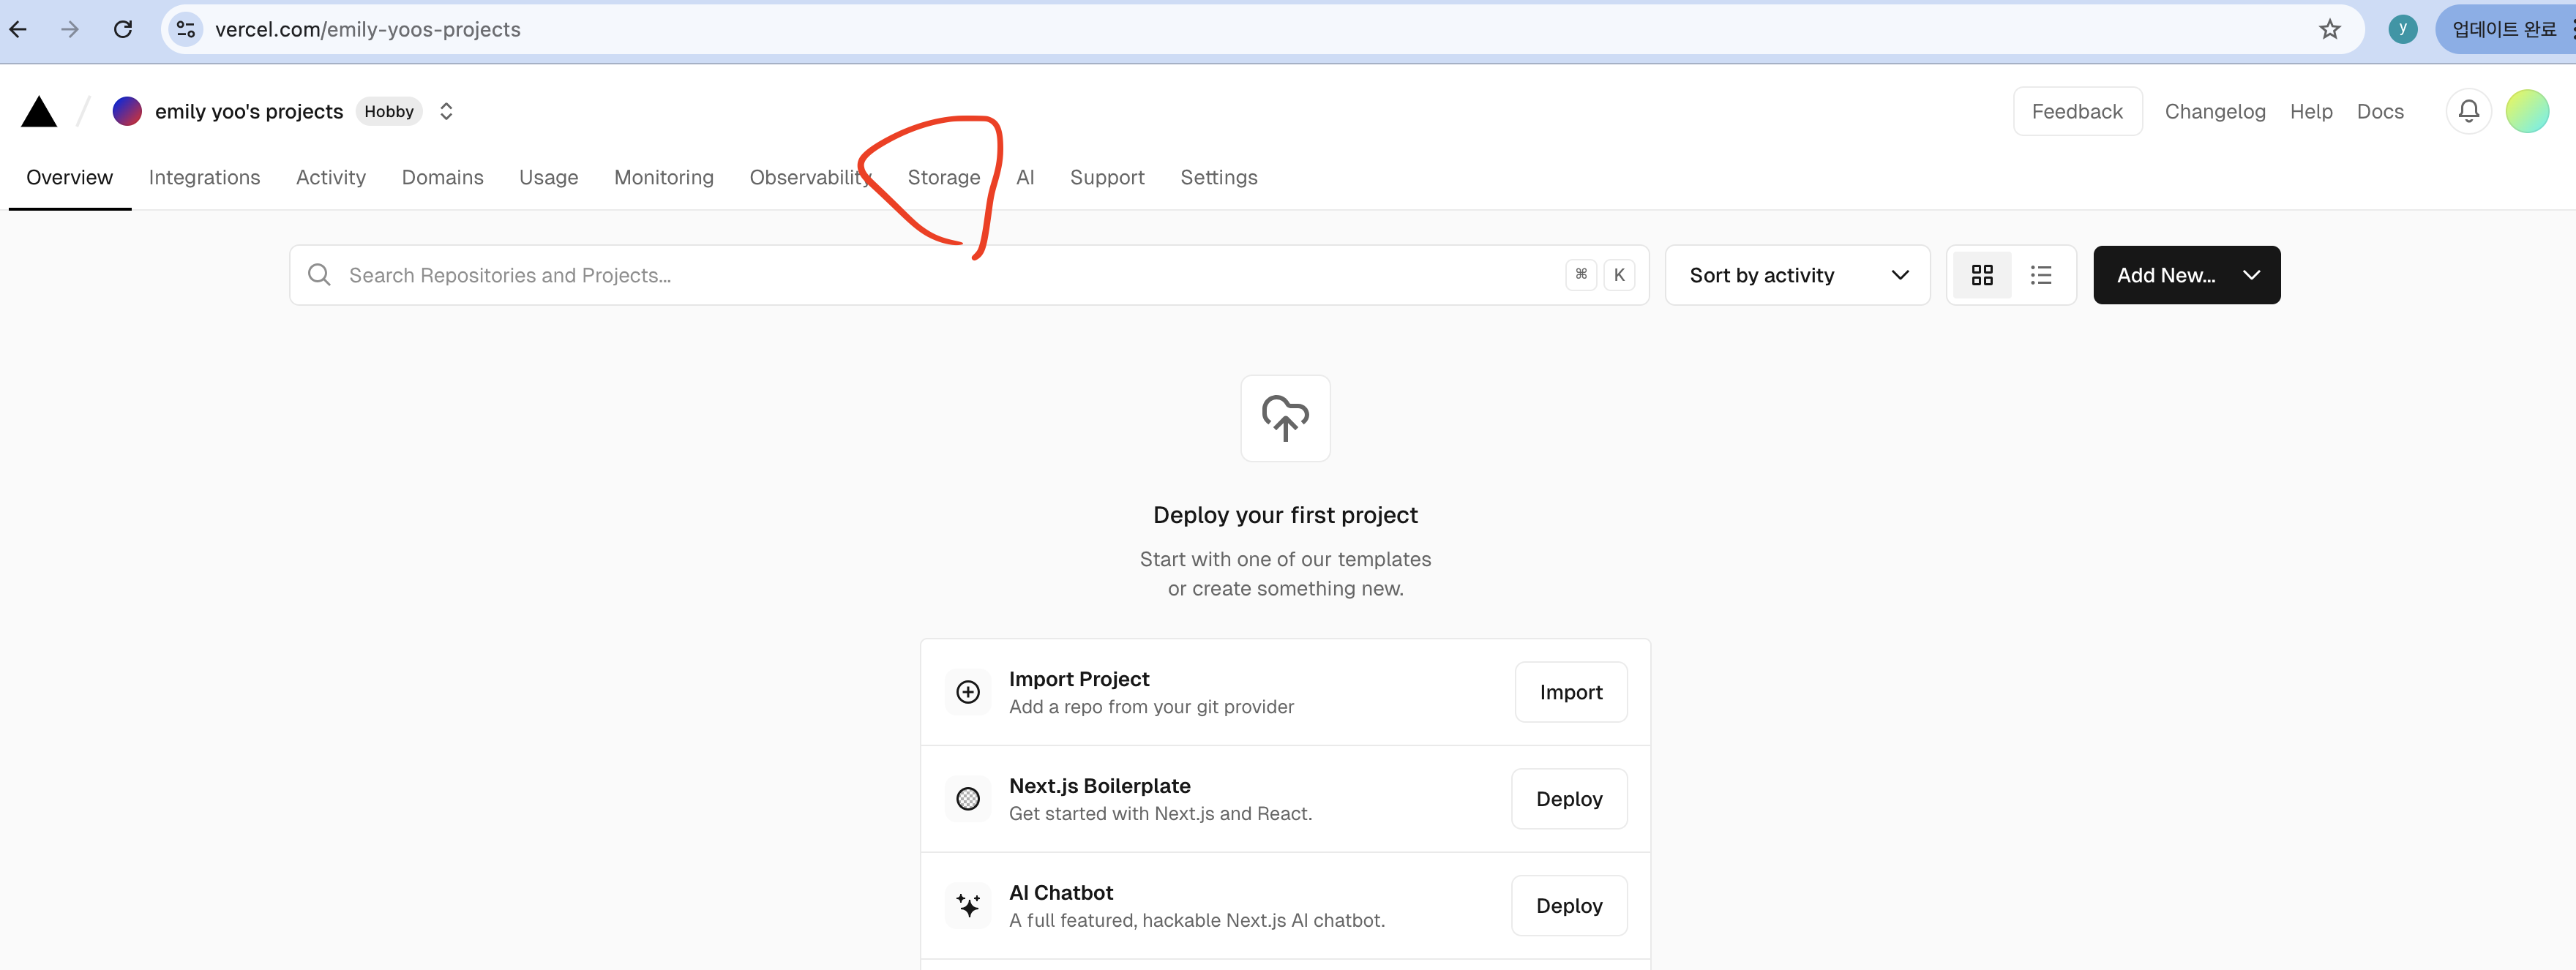Open the Integrations tab
Viewport: 2576px width, 970px height.
[204, 177]
